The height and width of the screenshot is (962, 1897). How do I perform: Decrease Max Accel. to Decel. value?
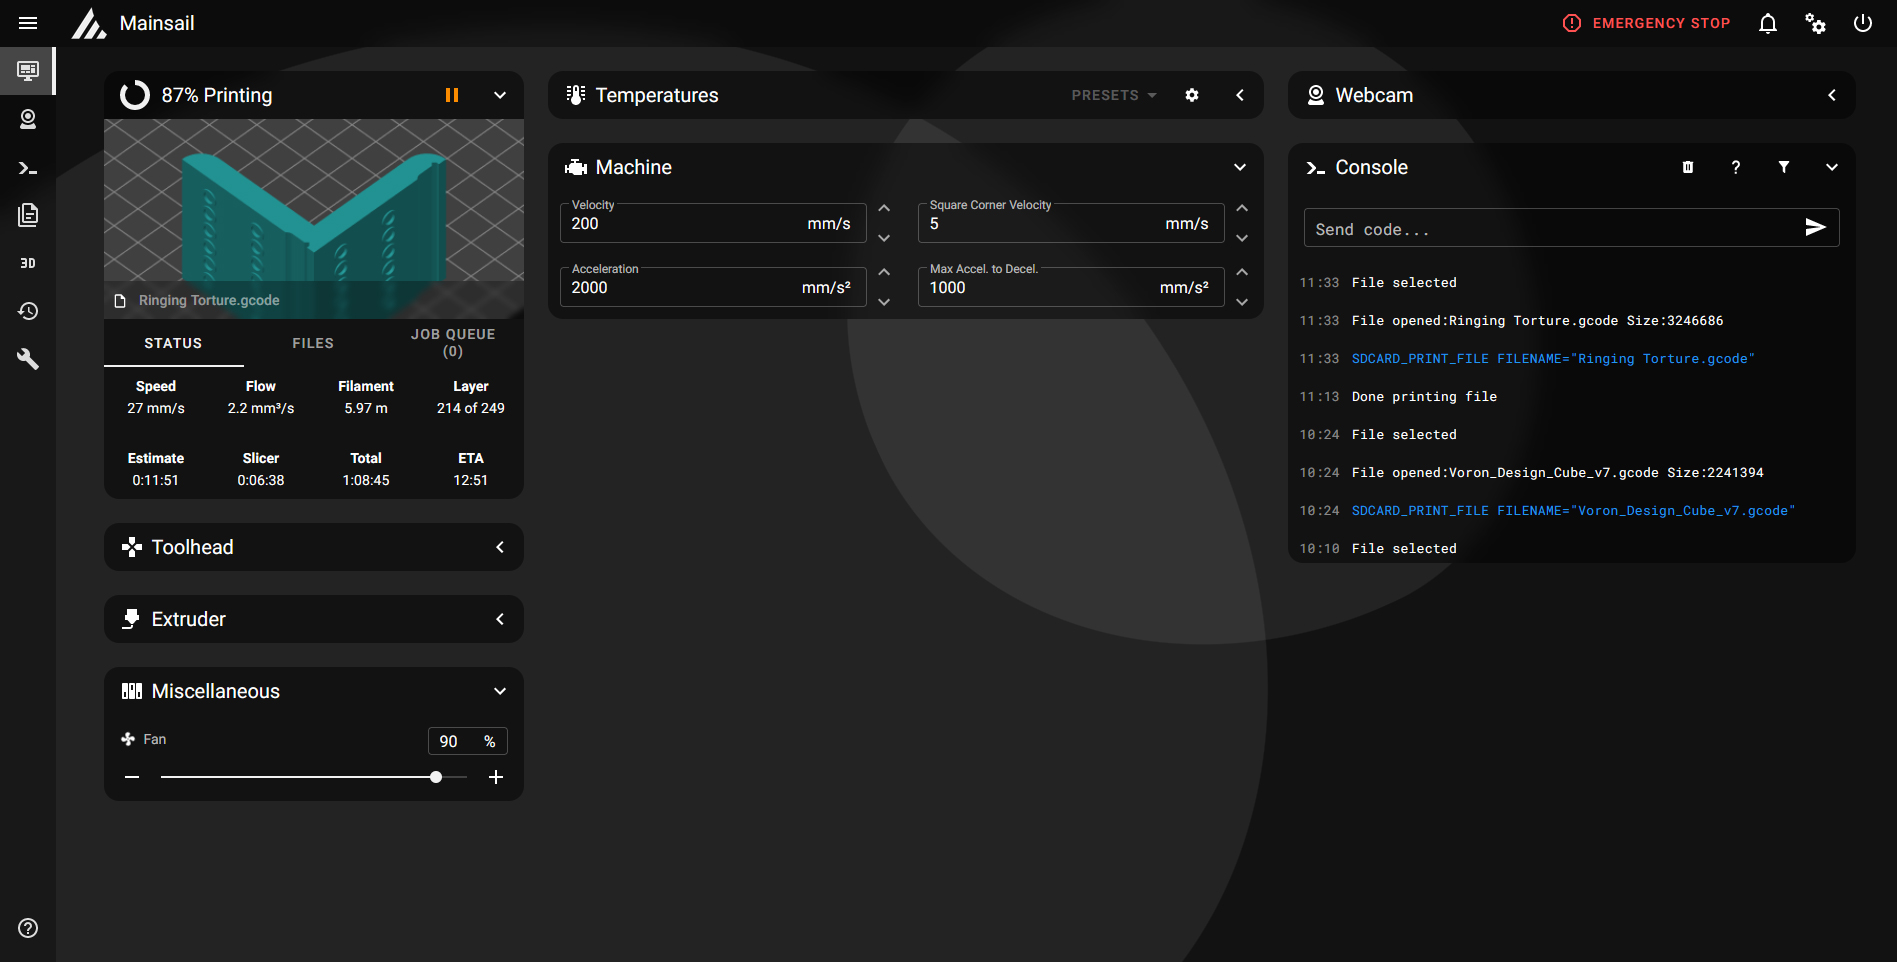tap(1242, 302)
